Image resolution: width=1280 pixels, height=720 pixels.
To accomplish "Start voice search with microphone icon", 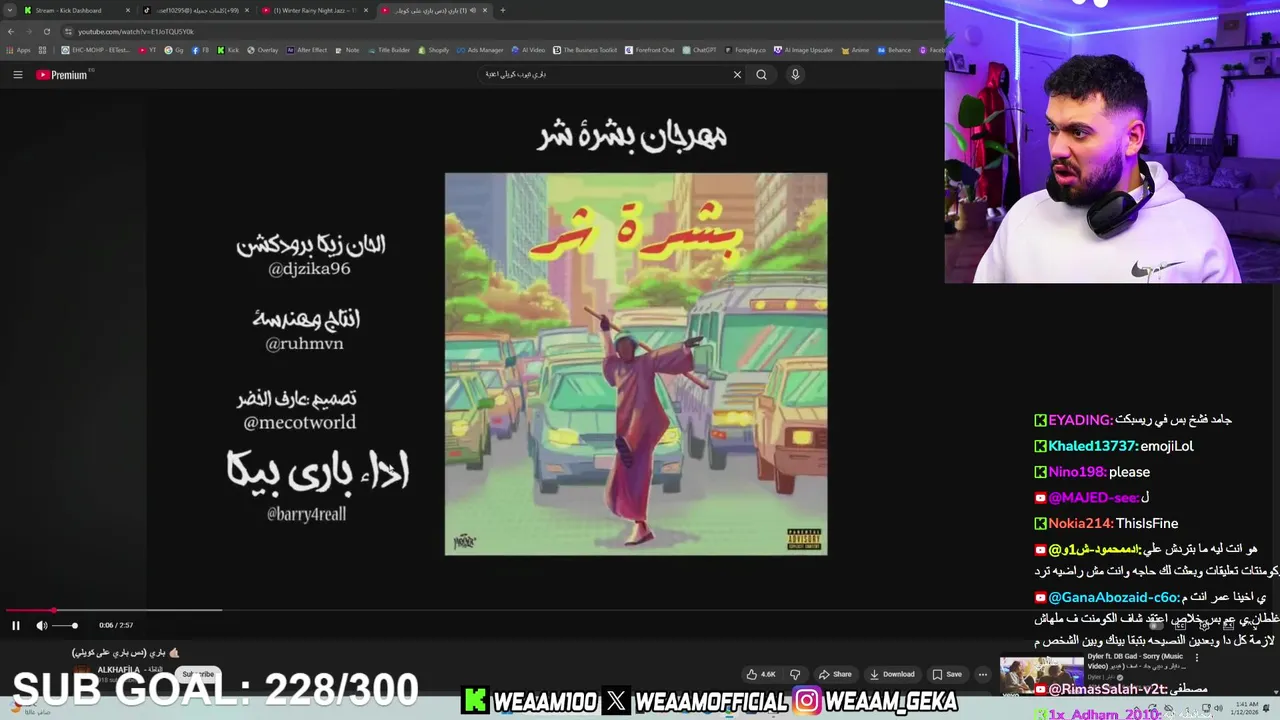I will click(x=795, y=74).
